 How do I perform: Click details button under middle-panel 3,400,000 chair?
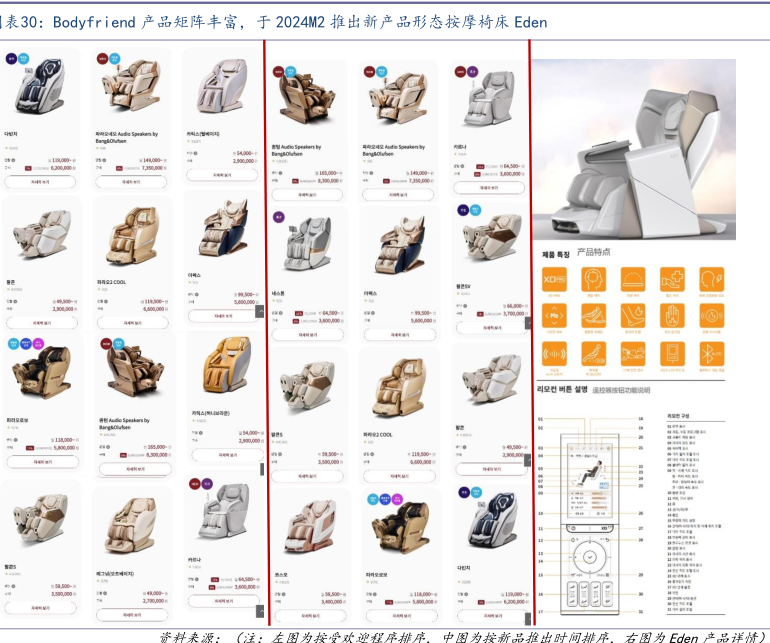(310, 615)
